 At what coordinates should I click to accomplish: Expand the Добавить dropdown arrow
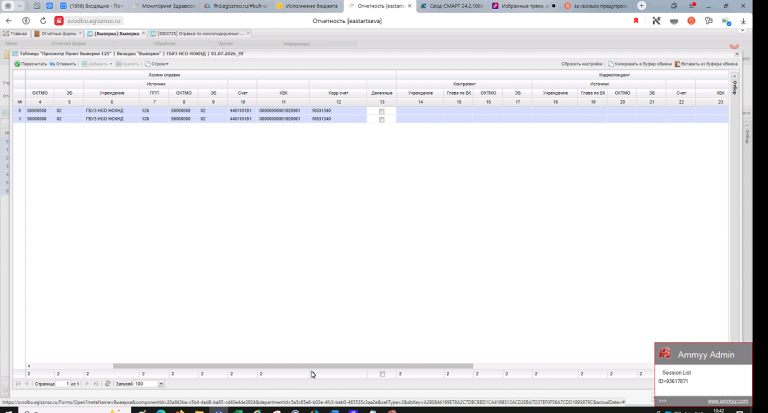(x=111, y=64)
